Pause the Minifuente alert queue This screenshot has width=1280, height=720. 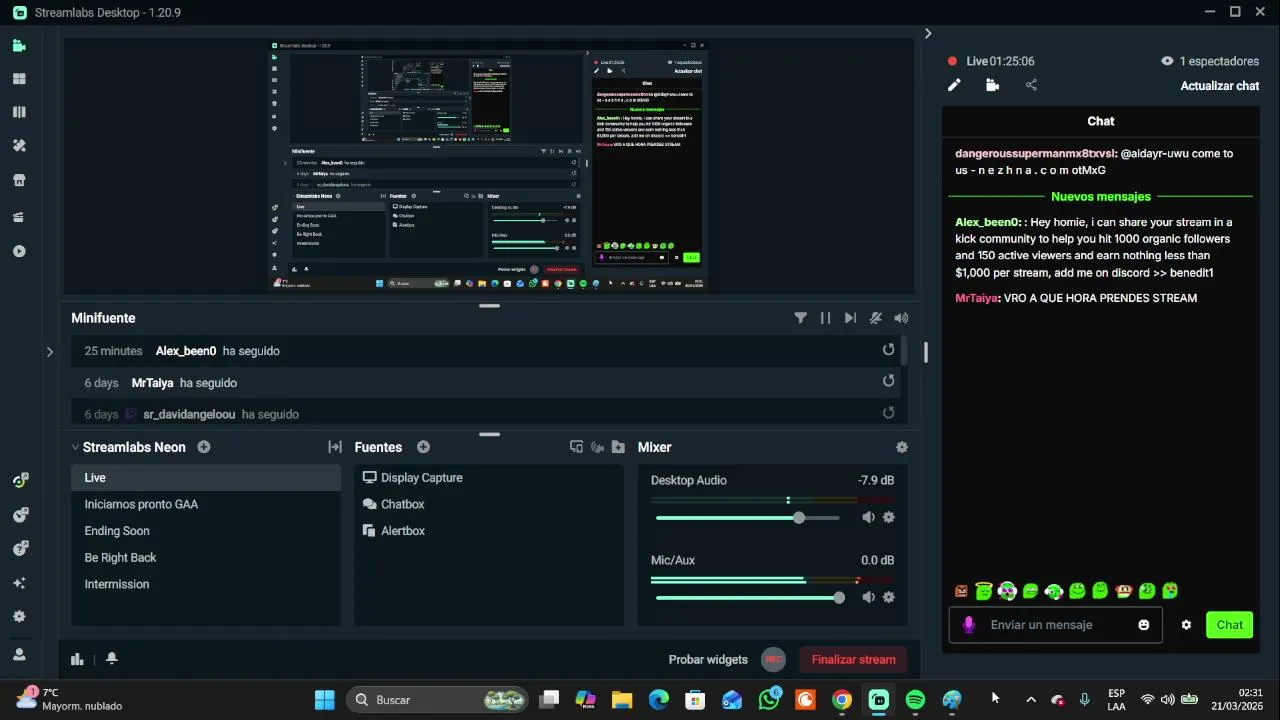point(825,318)
